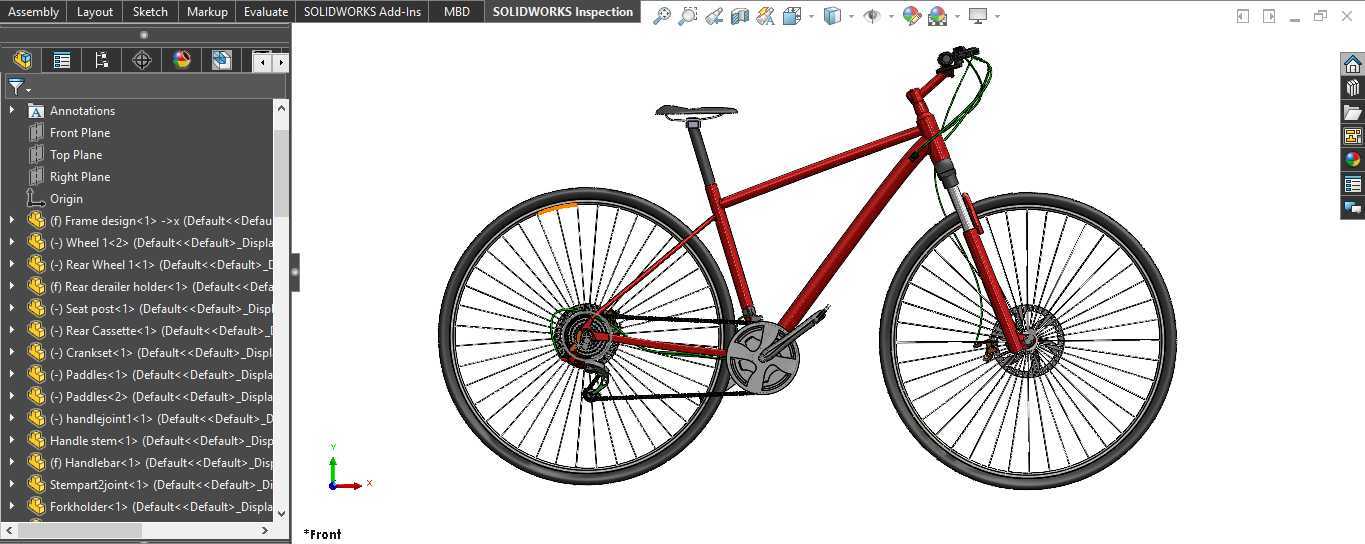Expand the Frame design<1> component
The image size is (1365, 544).
click(12, 220)
